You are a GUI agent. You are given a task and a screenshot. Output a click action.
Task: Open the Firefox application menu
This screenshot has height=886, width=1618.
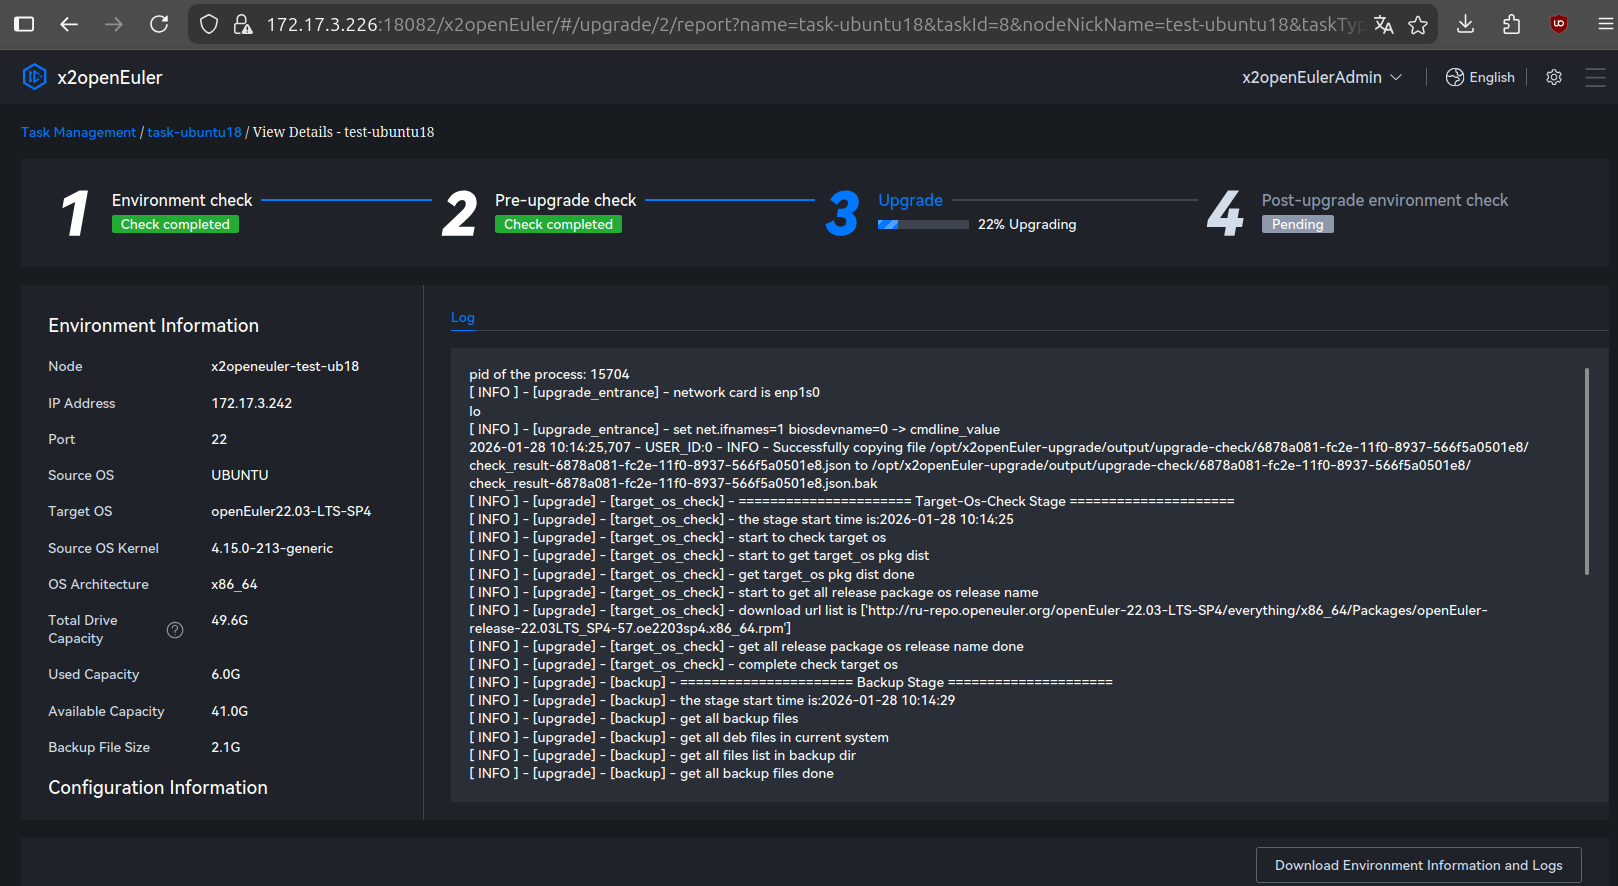click(1605, 24)
